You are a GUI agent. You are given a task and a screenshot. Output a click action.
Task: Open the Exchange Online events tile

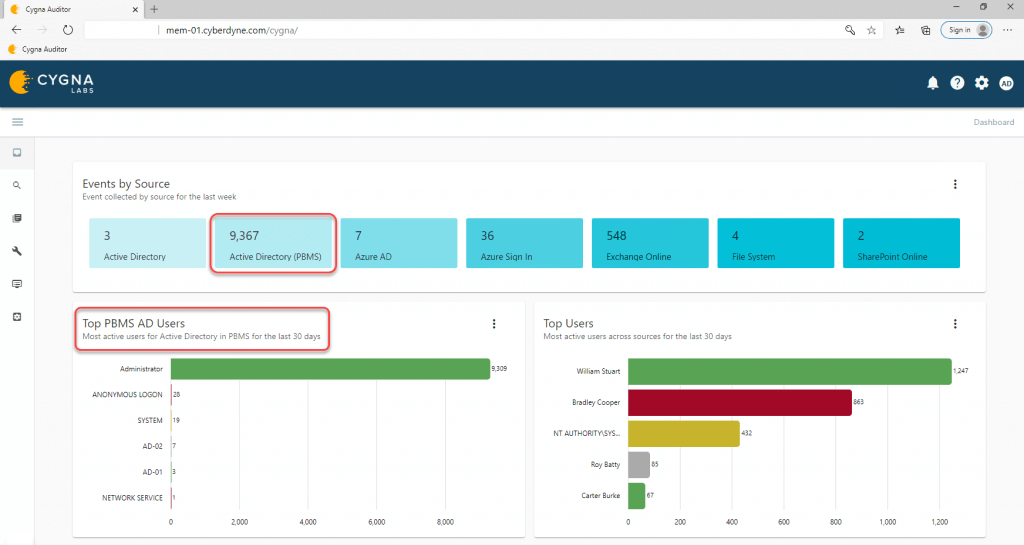pos(649,244)
